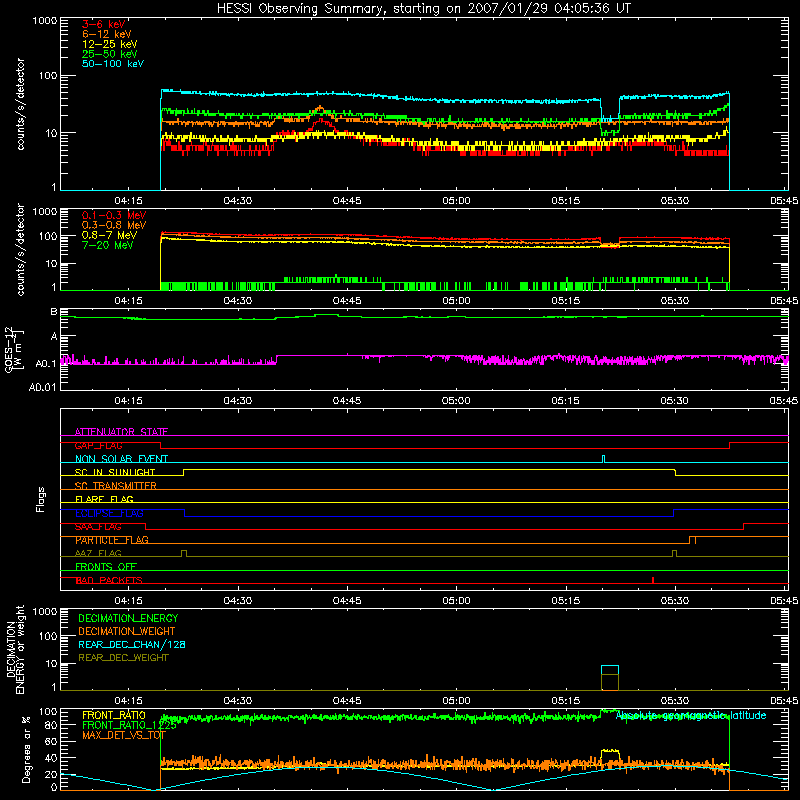Click the REAR_DEC_CHAN/128 legend label
Viewport: 800px width, 800px height.
[132, 644]
